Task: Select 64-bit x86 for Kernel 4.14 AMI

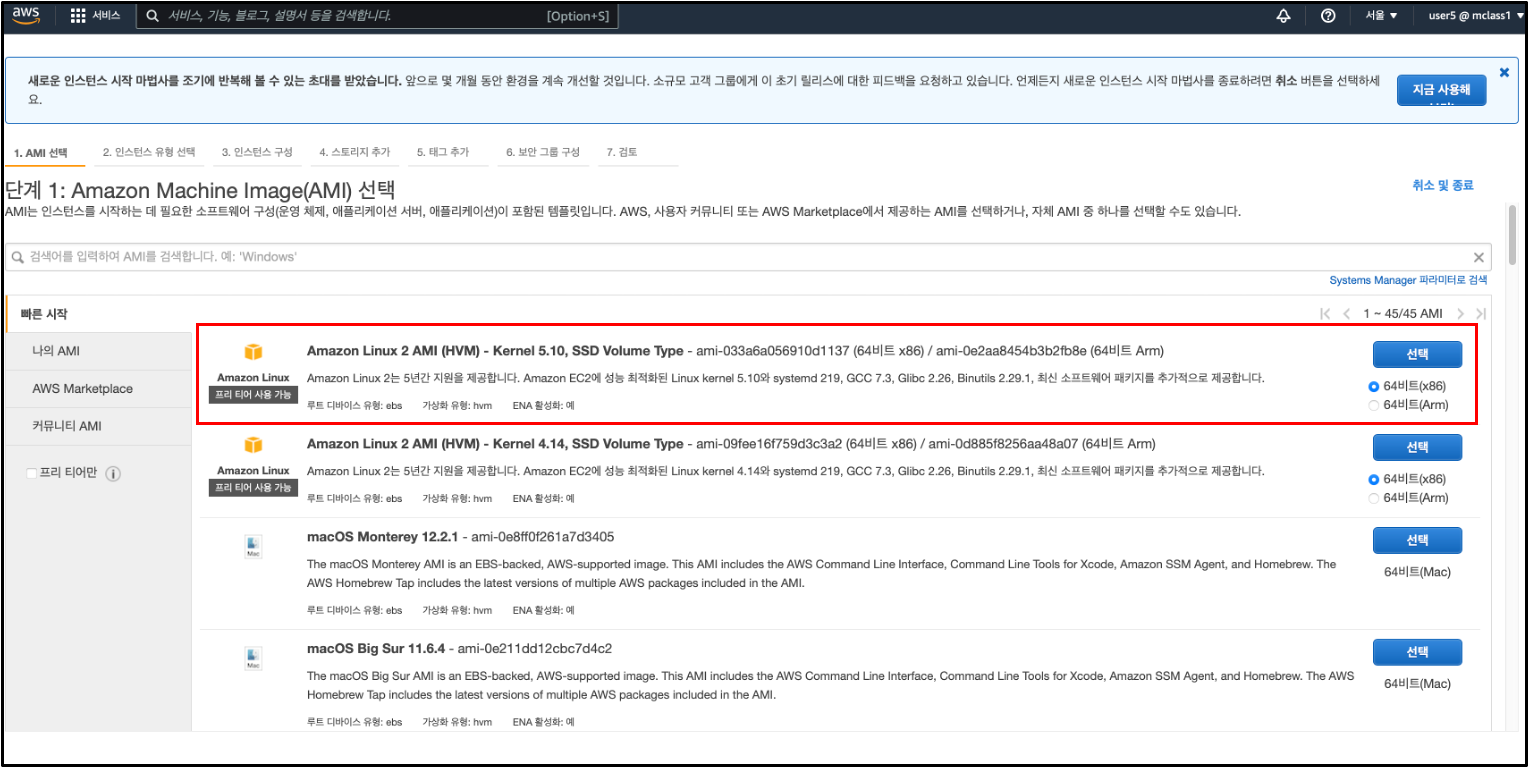Action: point(1374,479)
